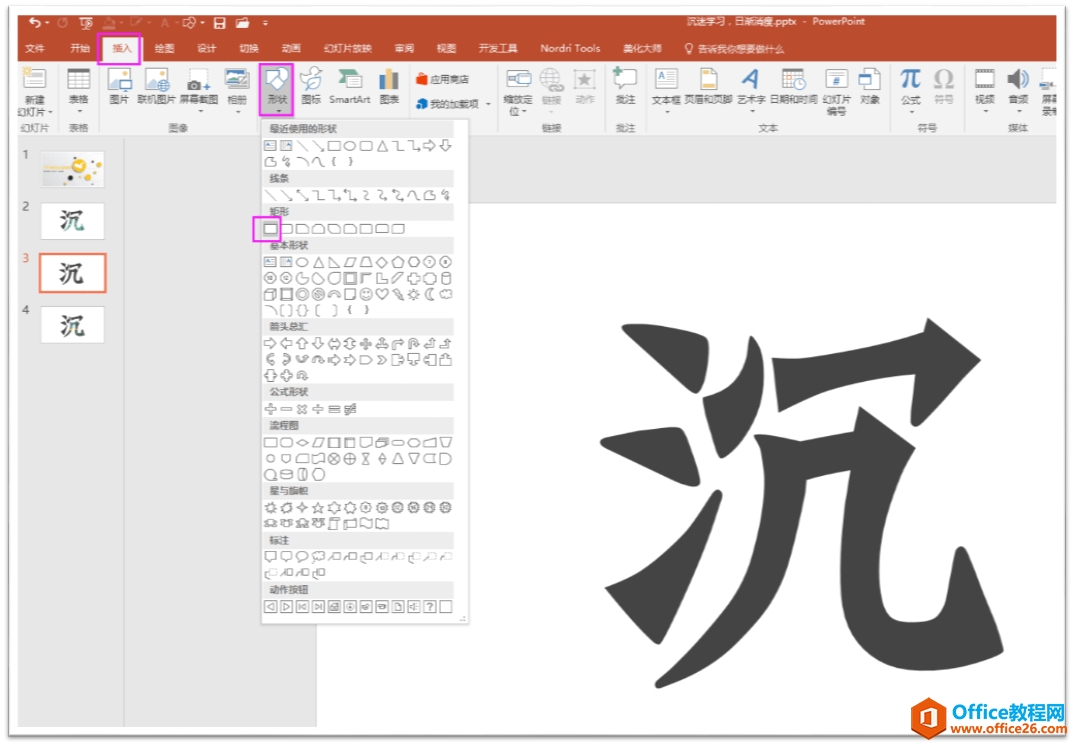The height and width of the screenshot is (746, 1074).
Task: Click the SmartArt icon in ribbon
Action: coord(349,86)
